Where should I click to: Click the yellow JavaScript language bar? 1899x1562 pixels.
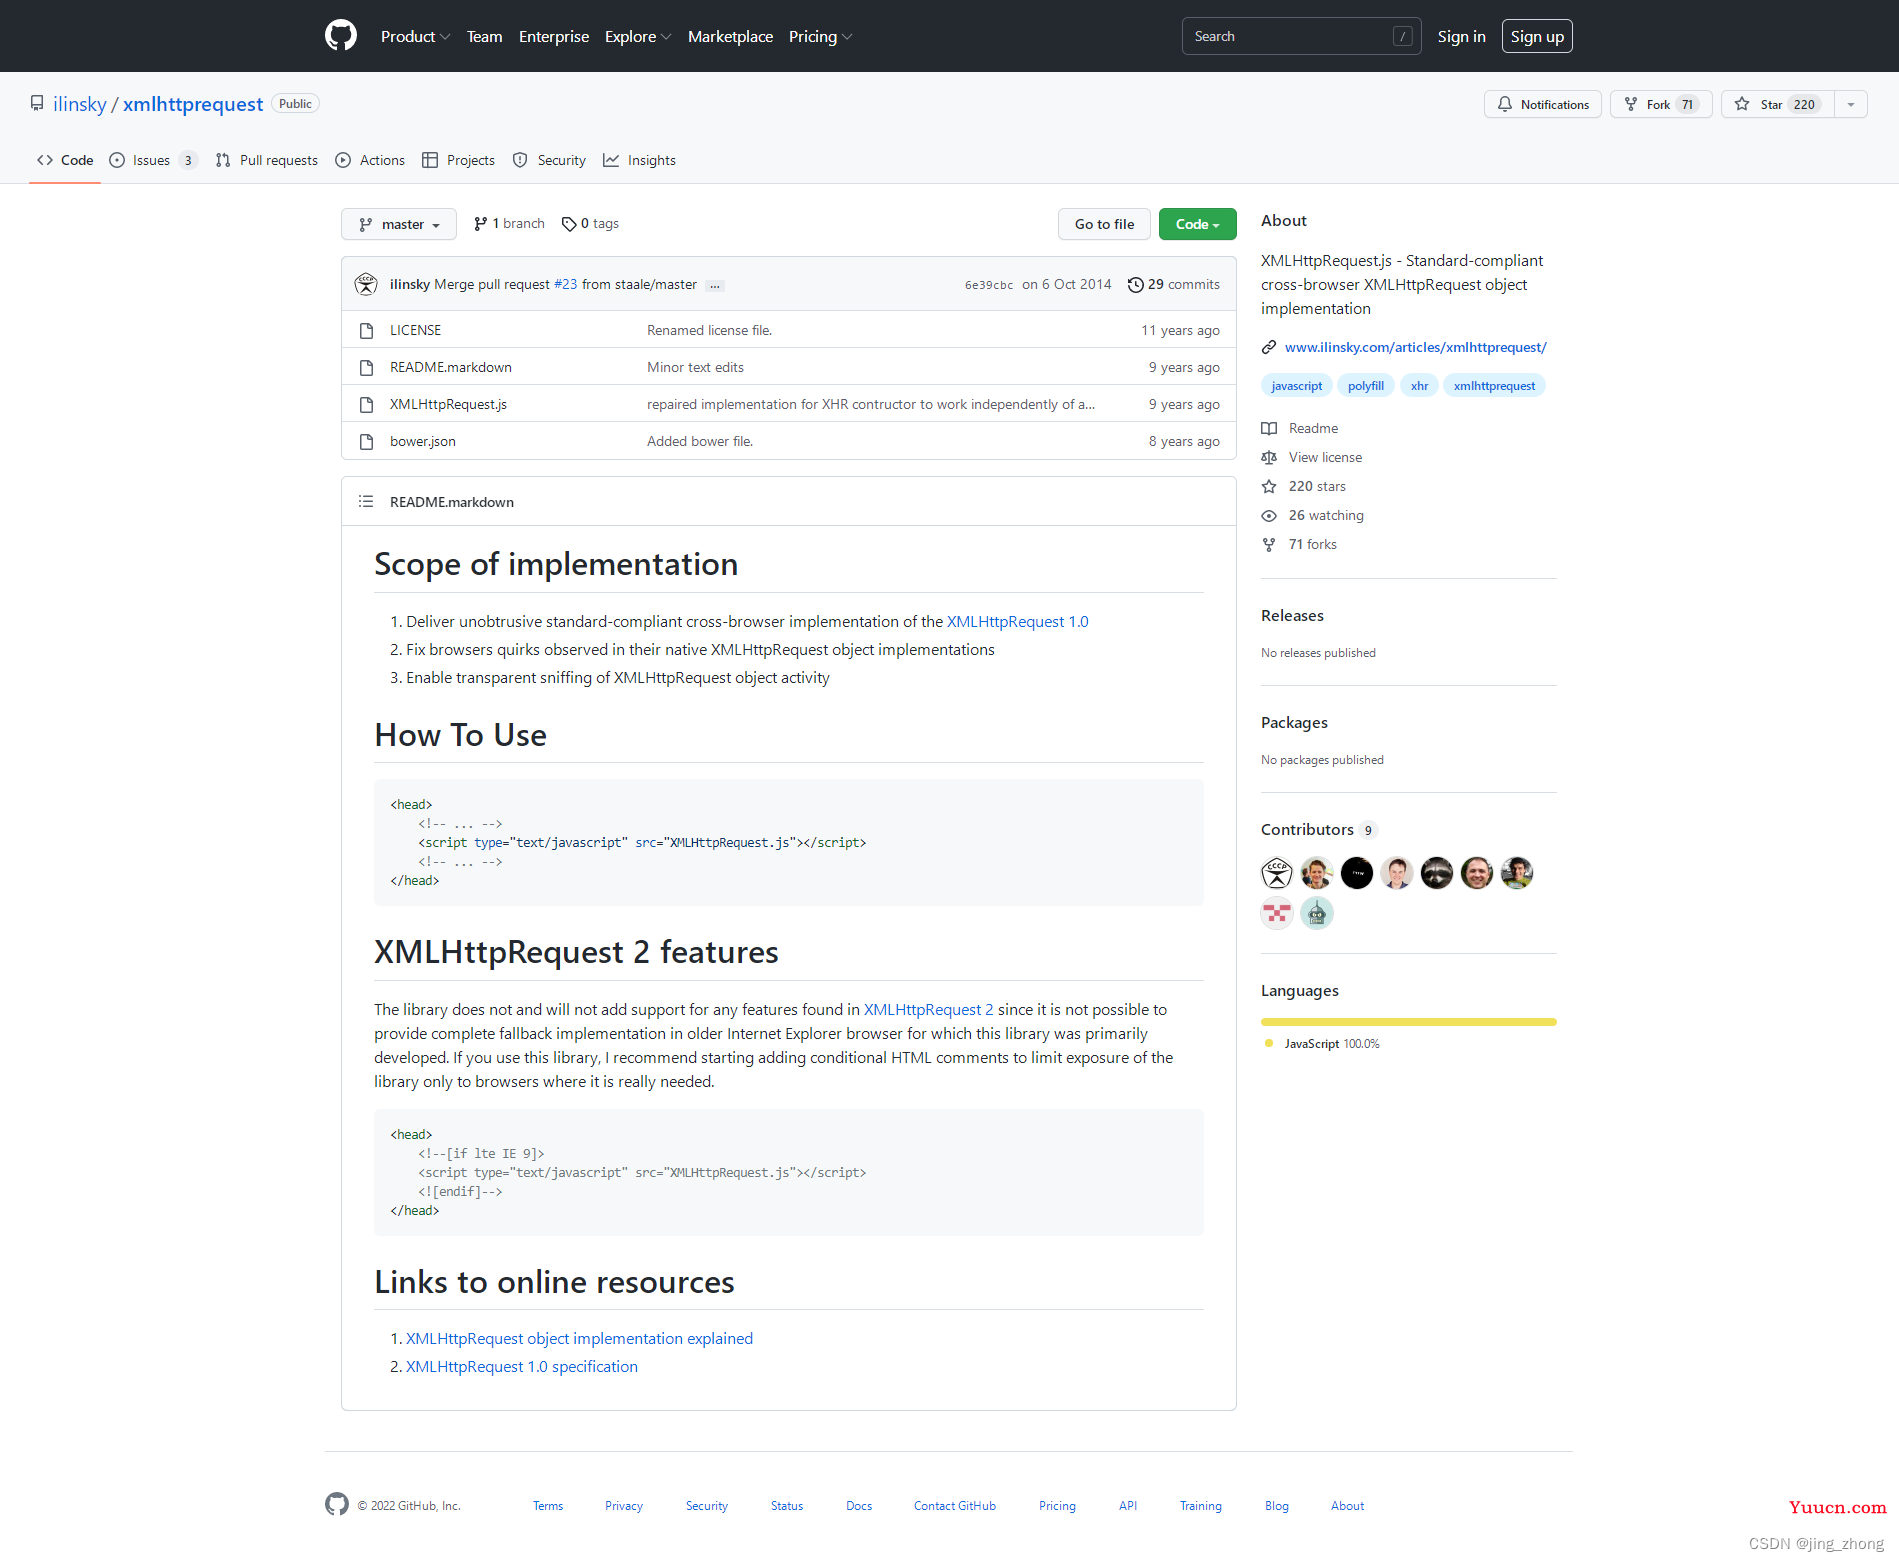pos(1408,1022)
